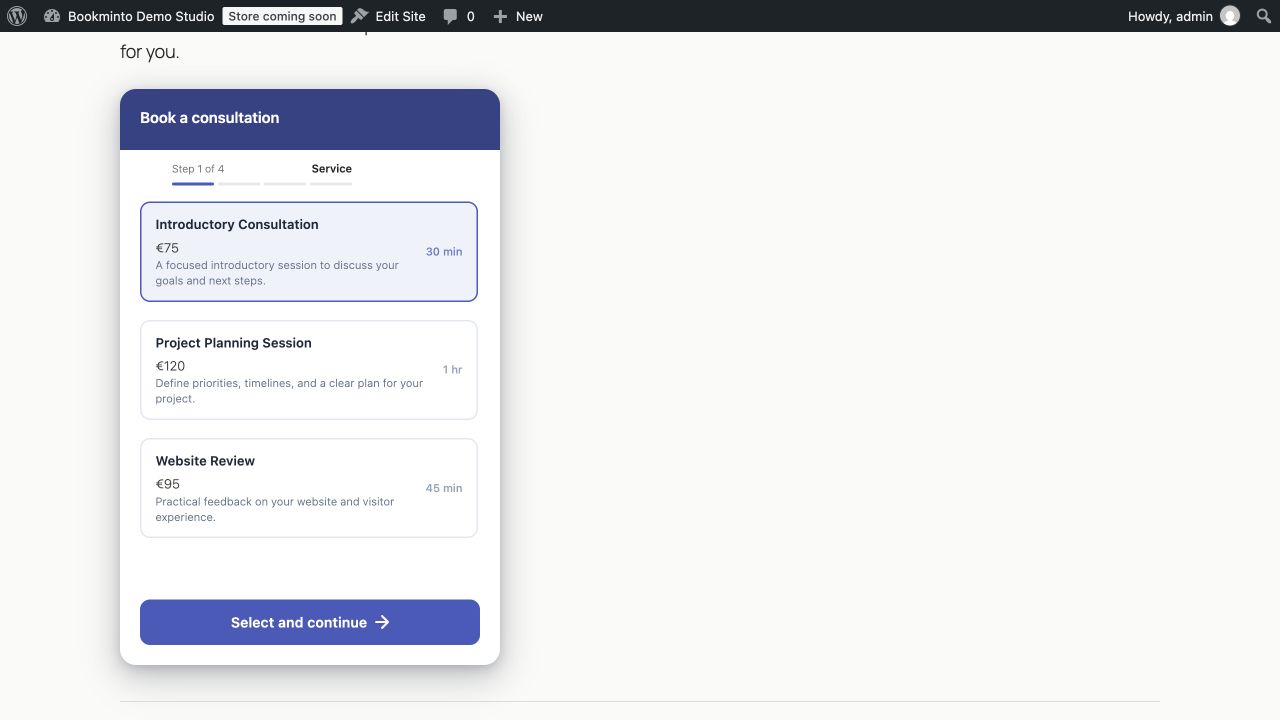Image resolution: width=1280 pixels, height=720 pixels.
Task: Click the Project Planning Session description text
Action: (x=289, y=391)
